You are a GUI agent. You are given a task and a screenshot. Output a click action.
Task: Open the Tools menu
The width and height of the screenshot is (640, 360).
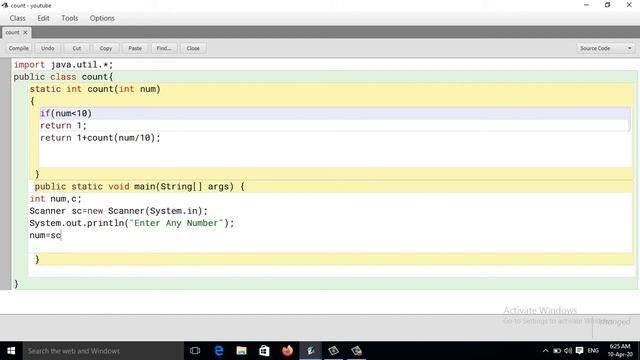69,18
